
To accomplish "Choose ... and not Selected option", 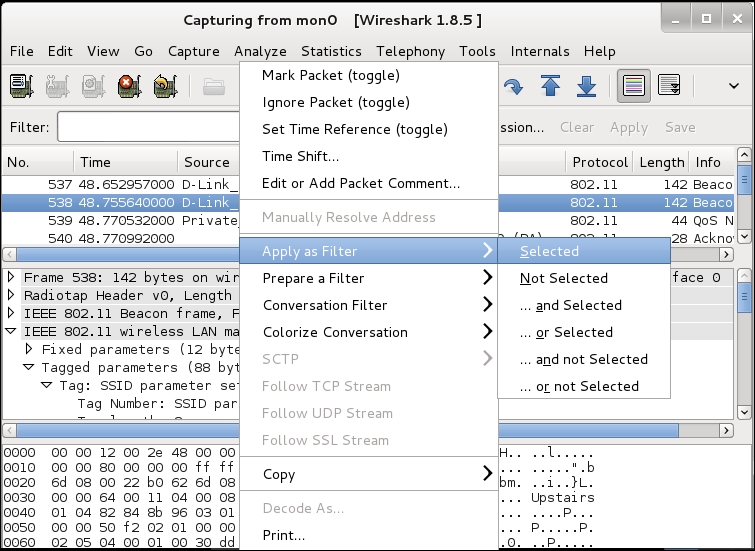I will (x=584, y=359).
